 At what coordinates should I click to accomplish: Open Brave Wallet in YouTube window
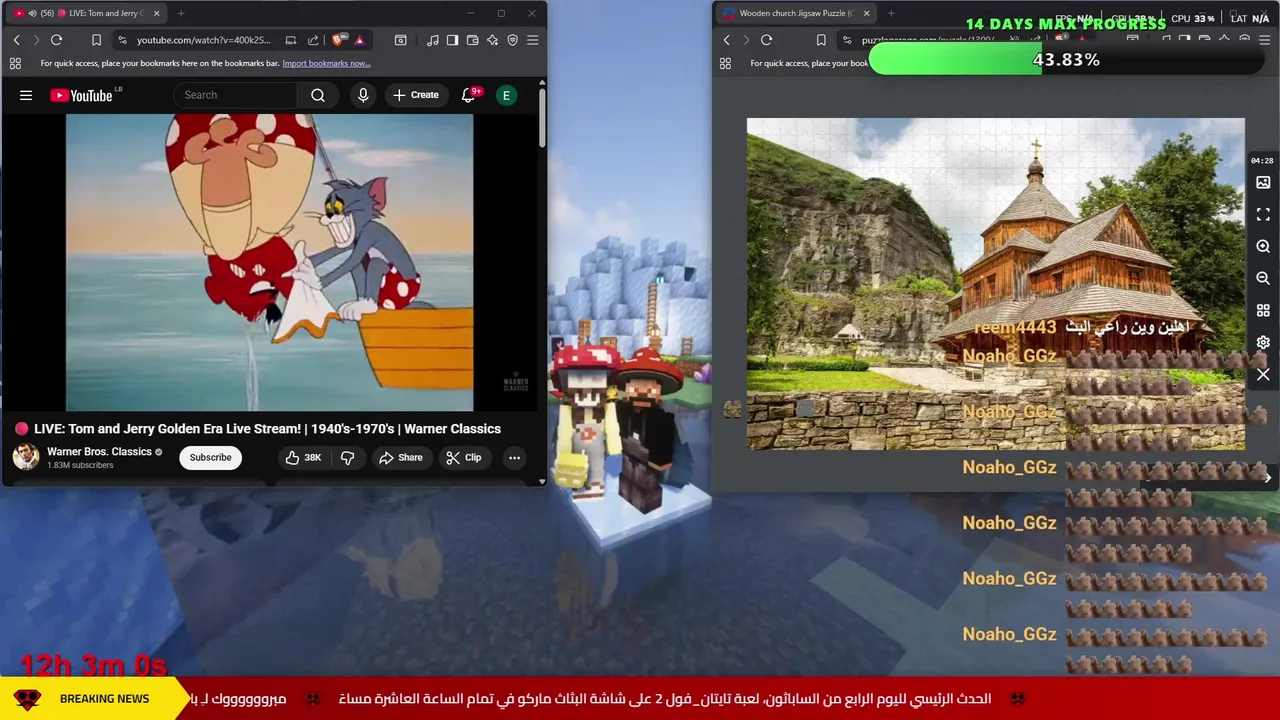click(x=472, y=40)
